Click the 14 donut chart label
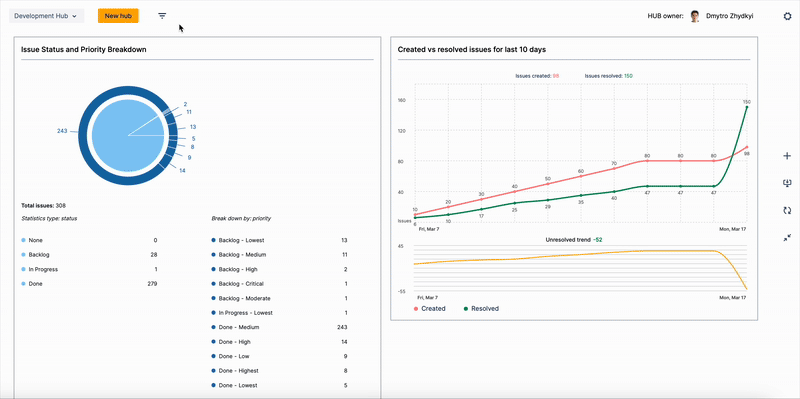Image resolution: width=800 pixels, height=399 pixels. (182, 170)
